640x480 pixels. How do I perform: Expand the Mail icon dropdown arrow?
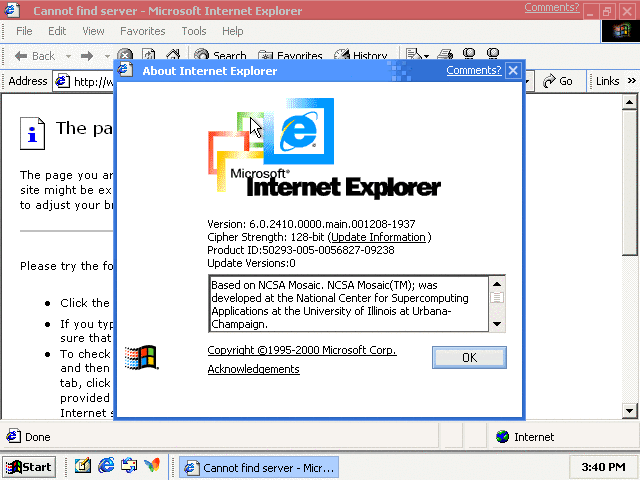(x=426, y=56)
